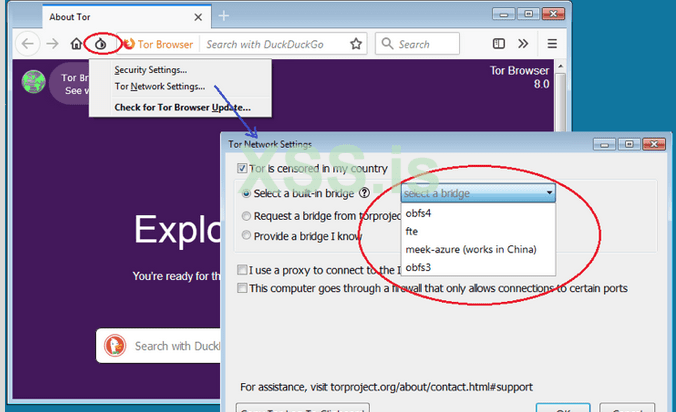Switch to the About Tor tab

[127, 17]
